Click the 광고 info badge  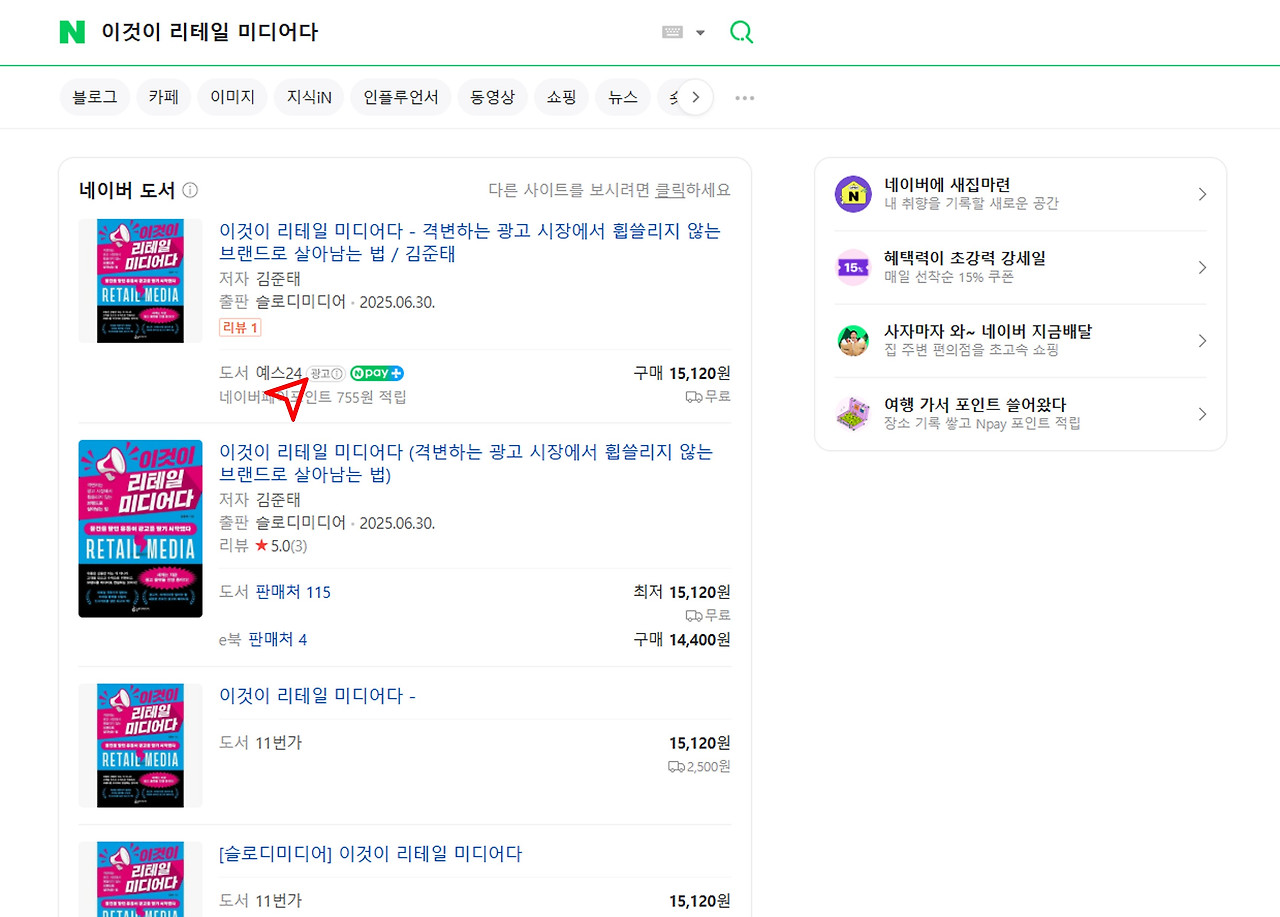click(326, 374)
